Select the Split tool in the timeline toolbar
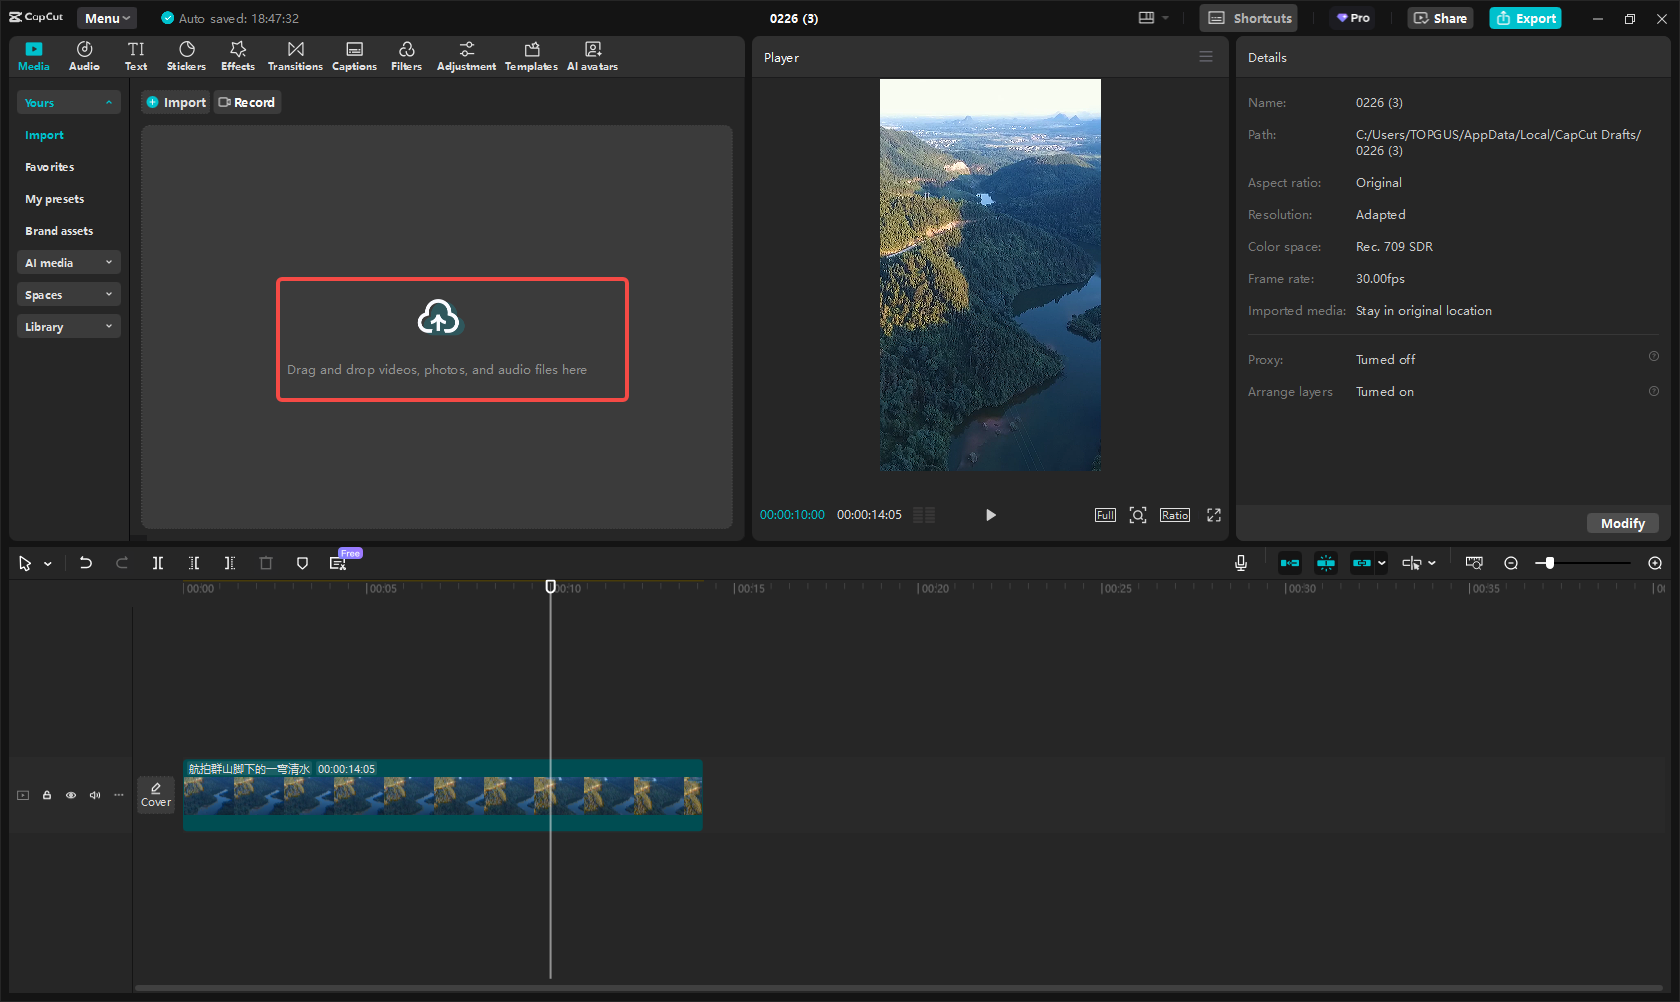The width and height of the screenshot is (1680, 1002). [x=158, y=563]
